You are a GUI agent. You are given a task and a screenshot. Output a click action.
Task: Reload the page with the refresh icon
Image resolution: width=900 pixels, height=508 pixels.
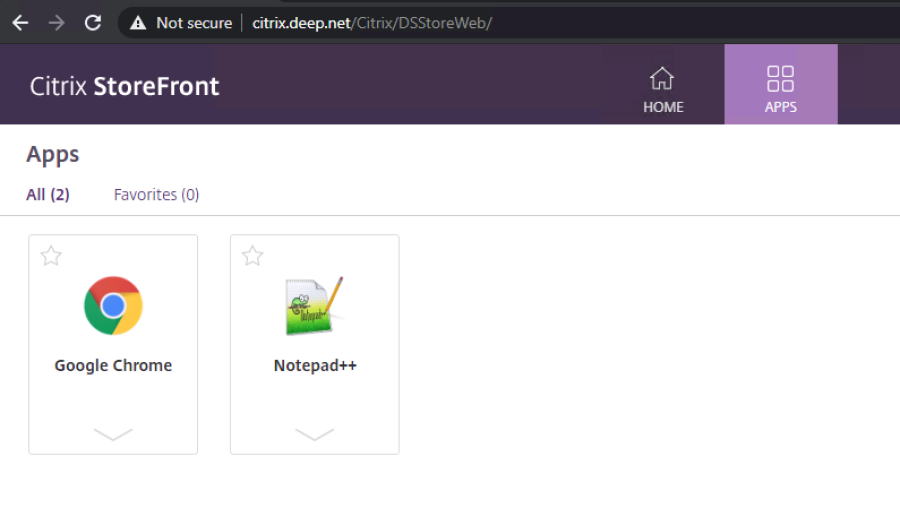point(93,23)
